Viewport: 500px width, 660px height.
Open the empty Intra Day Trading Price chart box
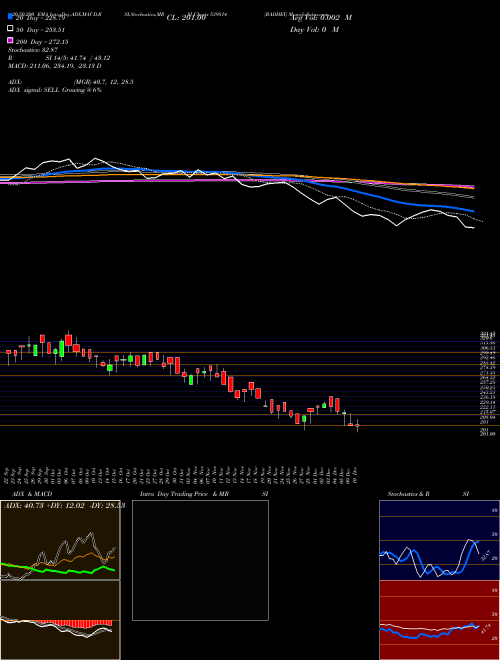[x=200, y=560]
